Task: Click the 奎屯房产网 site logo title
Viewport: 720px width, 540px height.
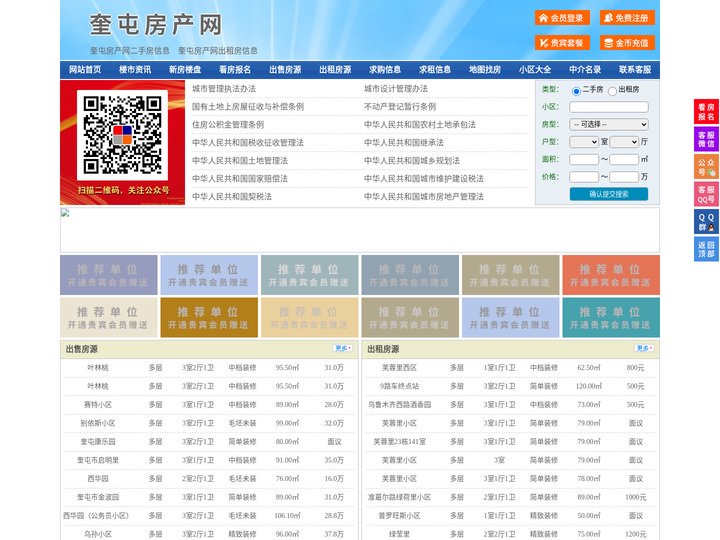Action: [156, 25]
